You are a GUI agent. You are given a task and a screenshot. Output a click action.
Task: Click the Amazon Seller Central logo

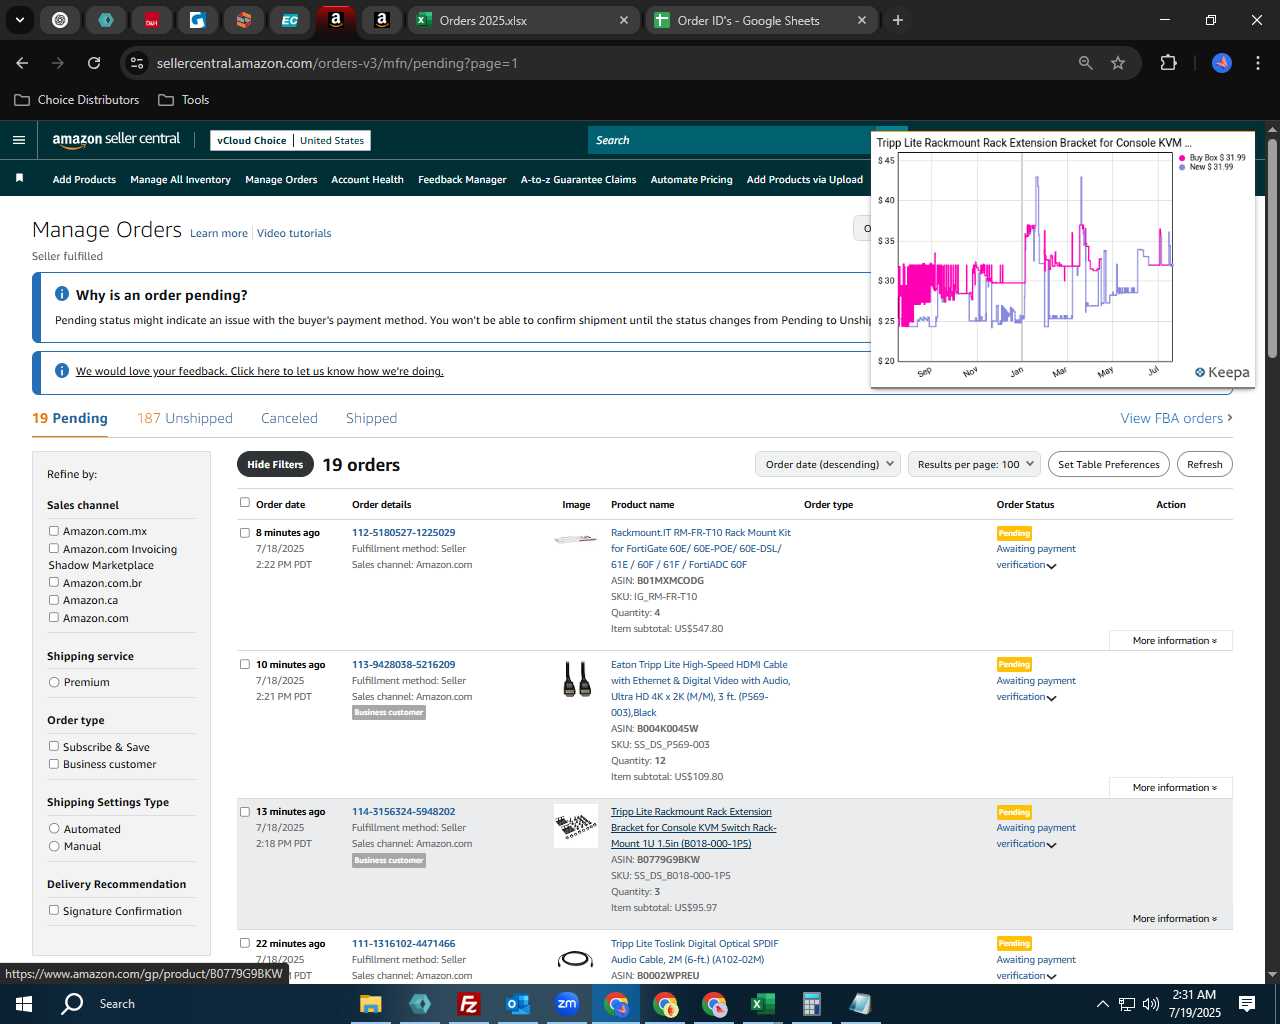[116, 140]
